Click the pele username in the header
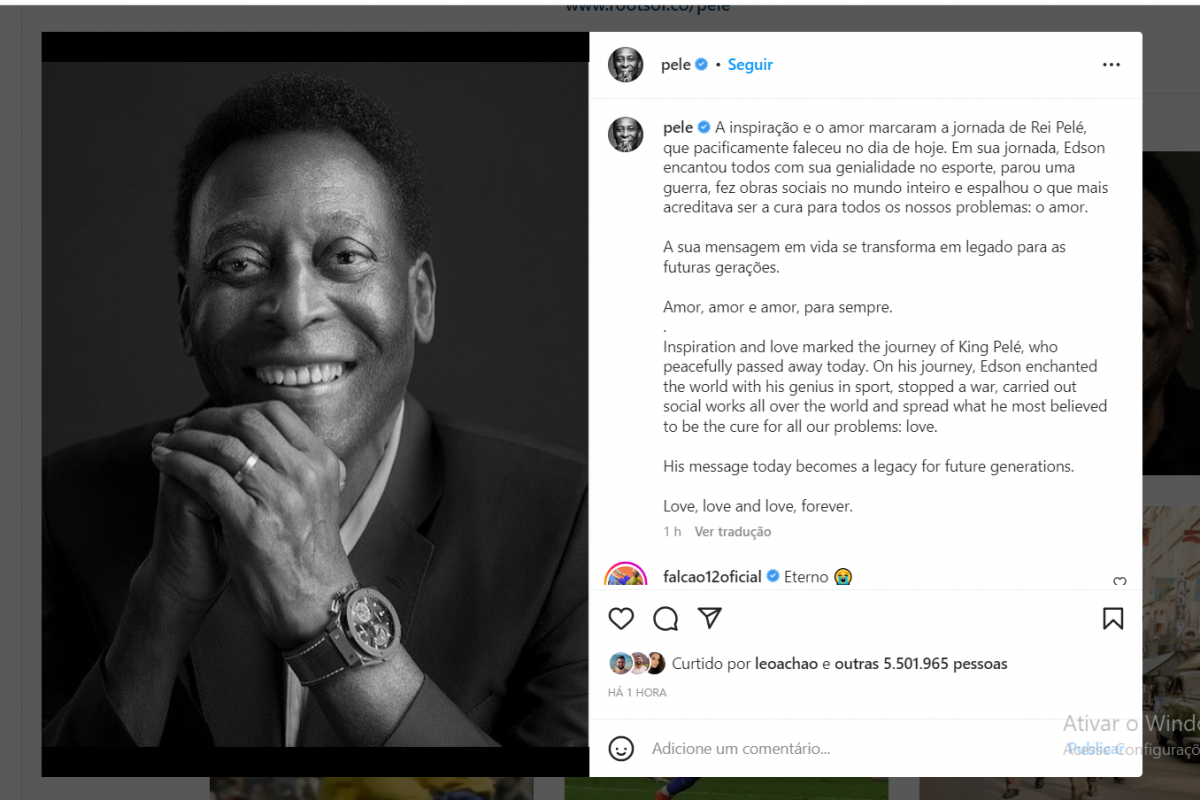 676,65
